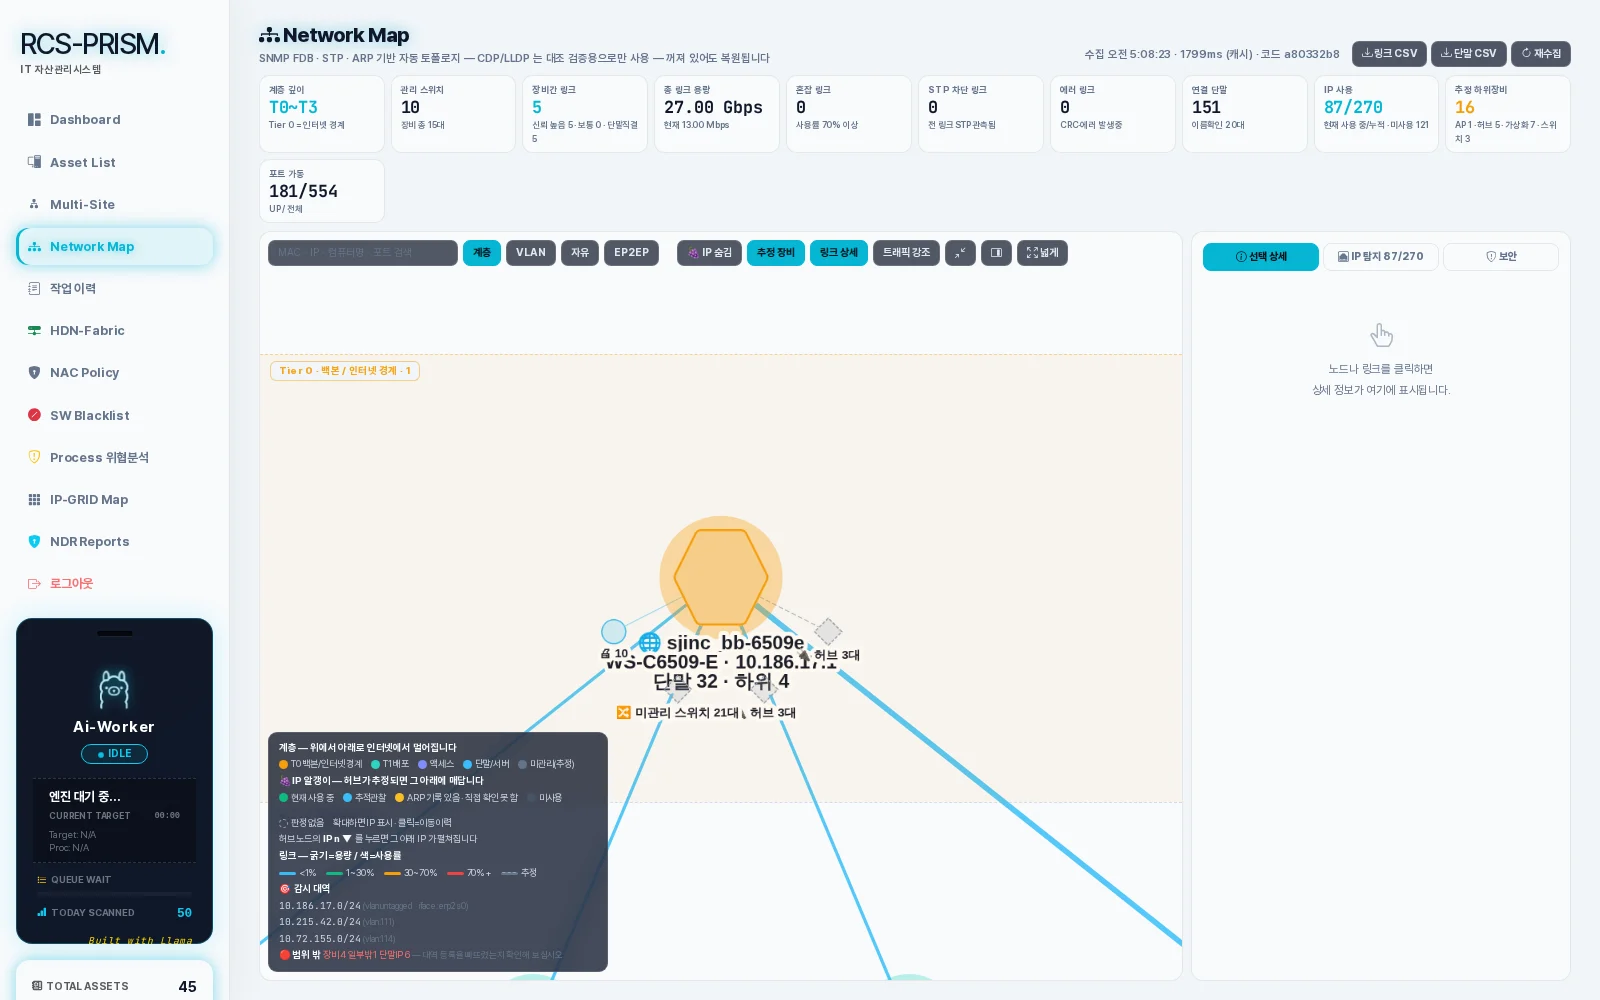Select the 보안 tab

click(x=1501, y=257)
